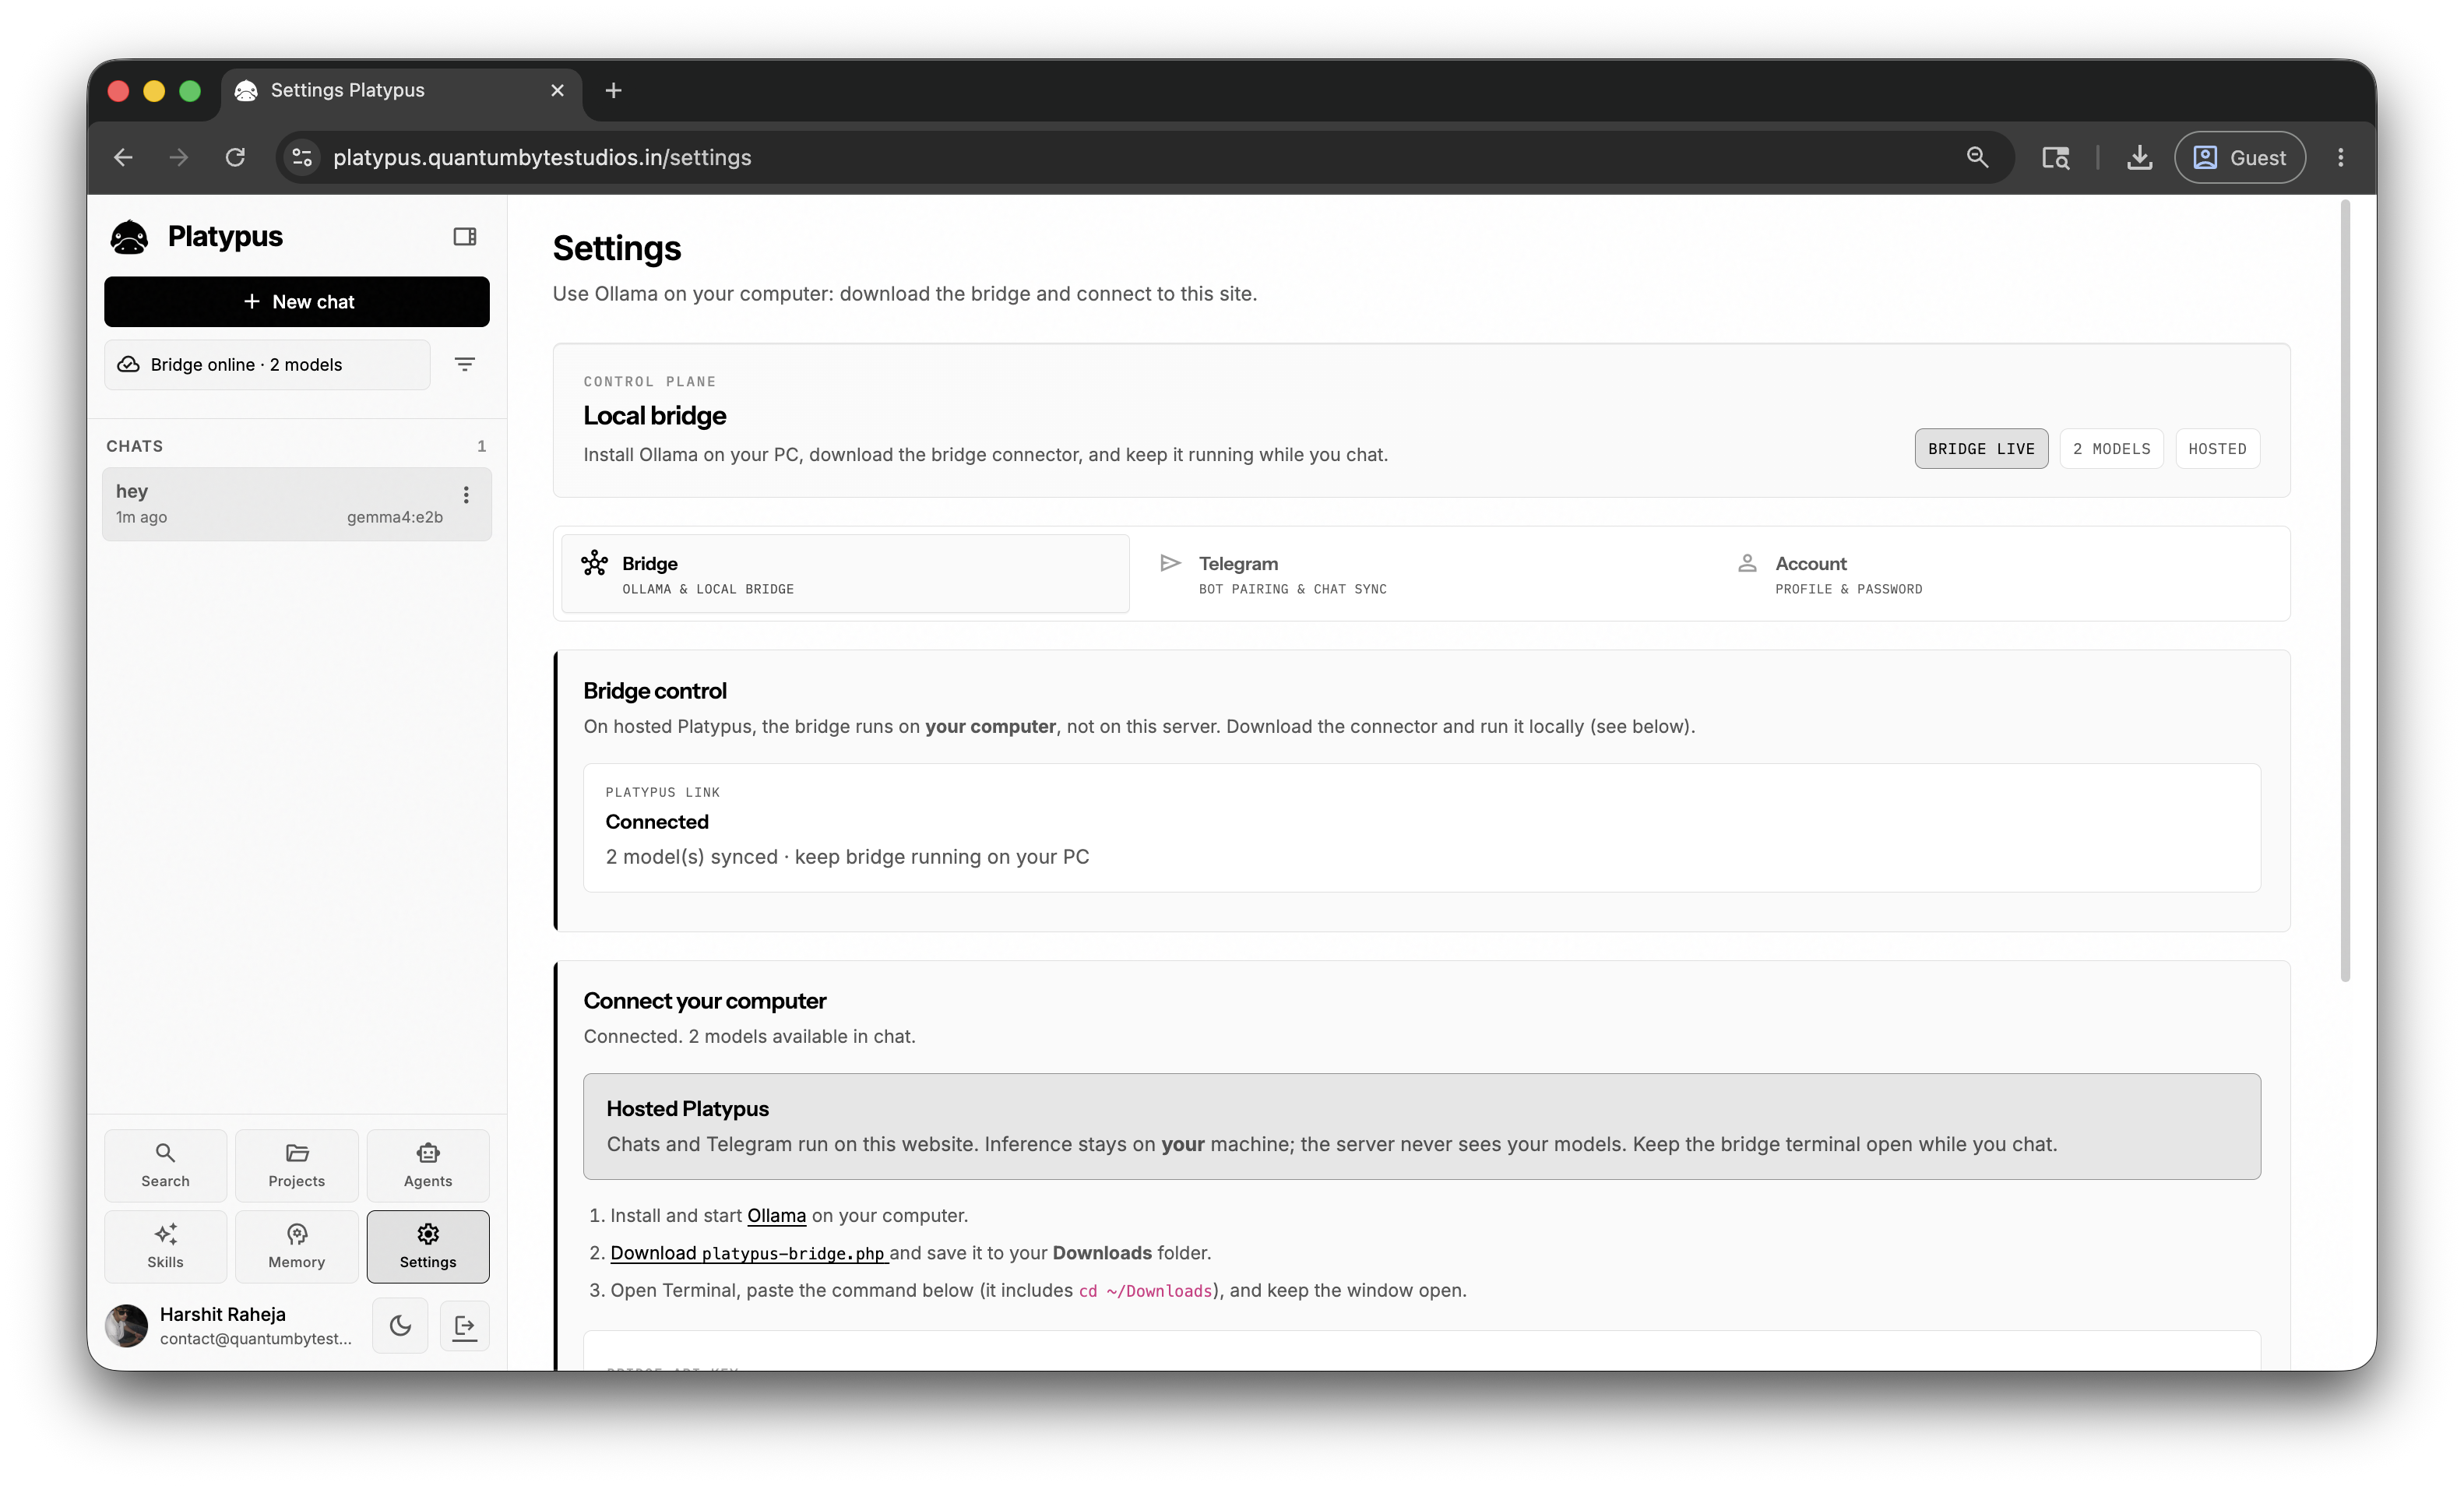Toggle dark mode moon icon
The height and width of the screenshot is (1486, 2464).
400,1326
